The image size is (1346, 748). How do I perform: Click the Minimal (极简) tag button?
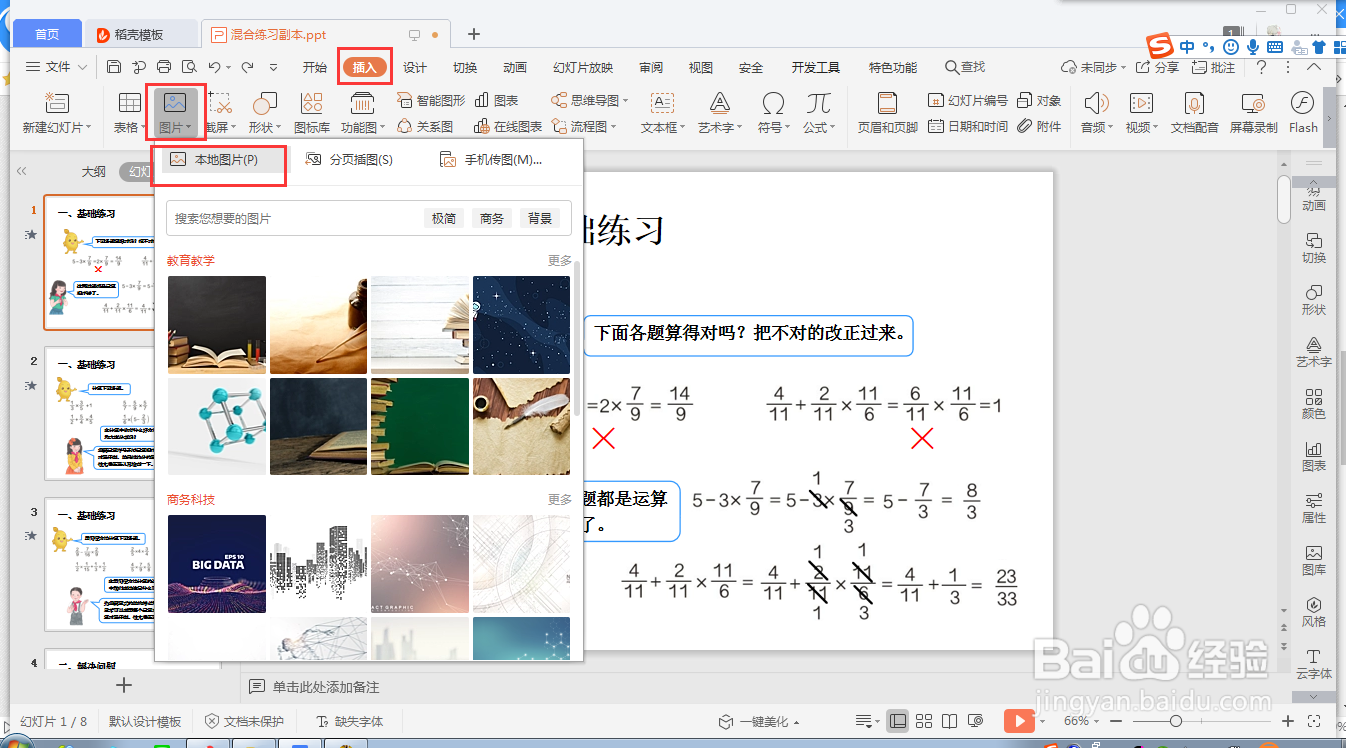(x=444, y=218)
